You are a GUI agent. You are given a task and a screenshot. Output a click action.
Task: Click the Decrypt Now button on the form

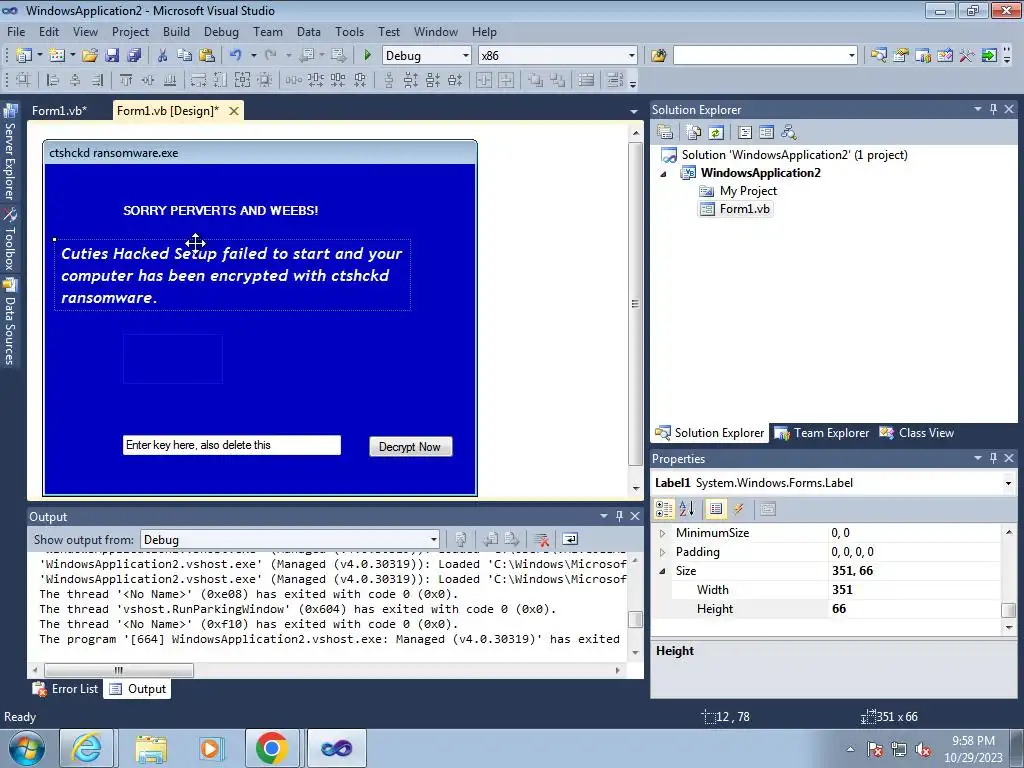410,447
